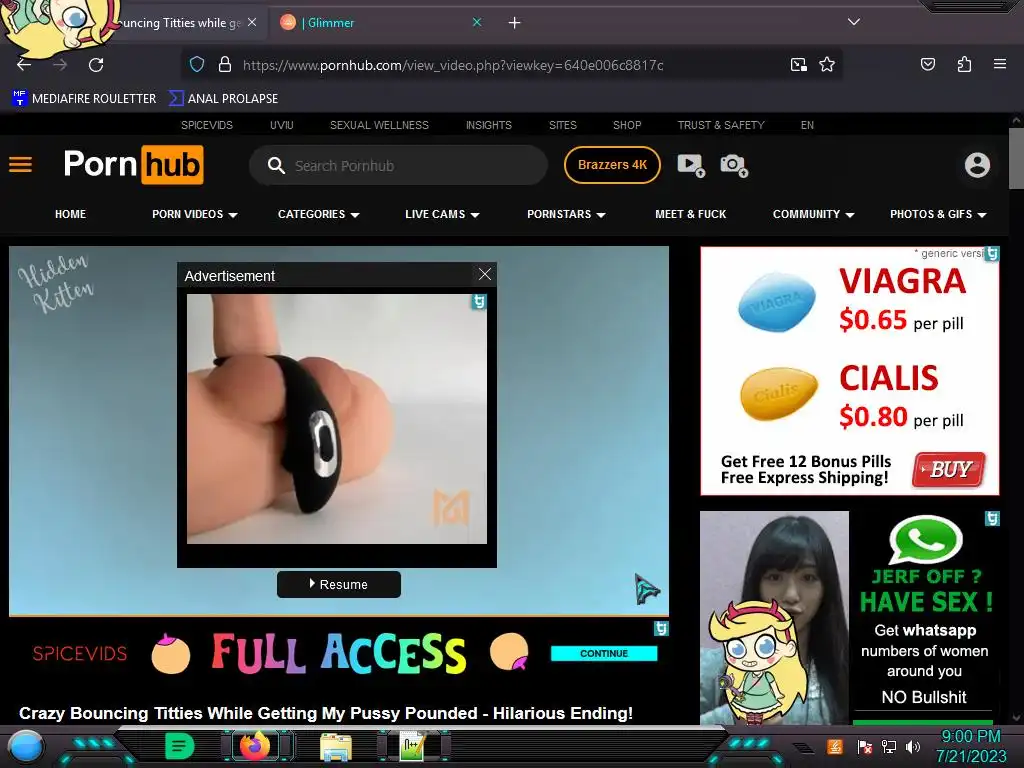
Task: Click the ad info badge on the FULL ACCESS banner
Action: [x=661, y=628]
